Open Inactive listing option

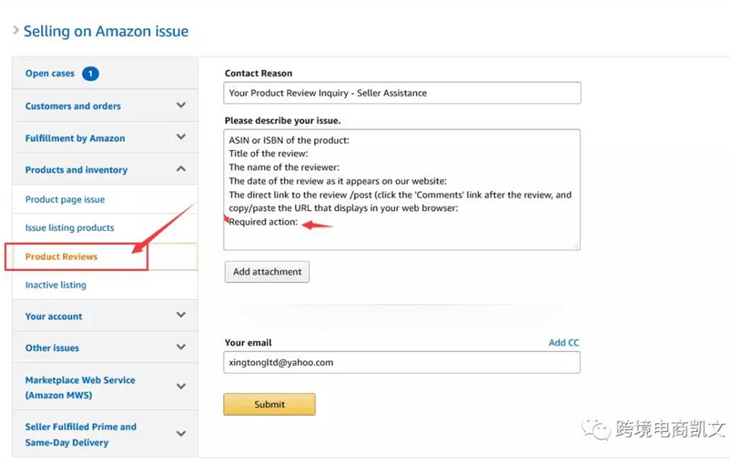point(56,285)
